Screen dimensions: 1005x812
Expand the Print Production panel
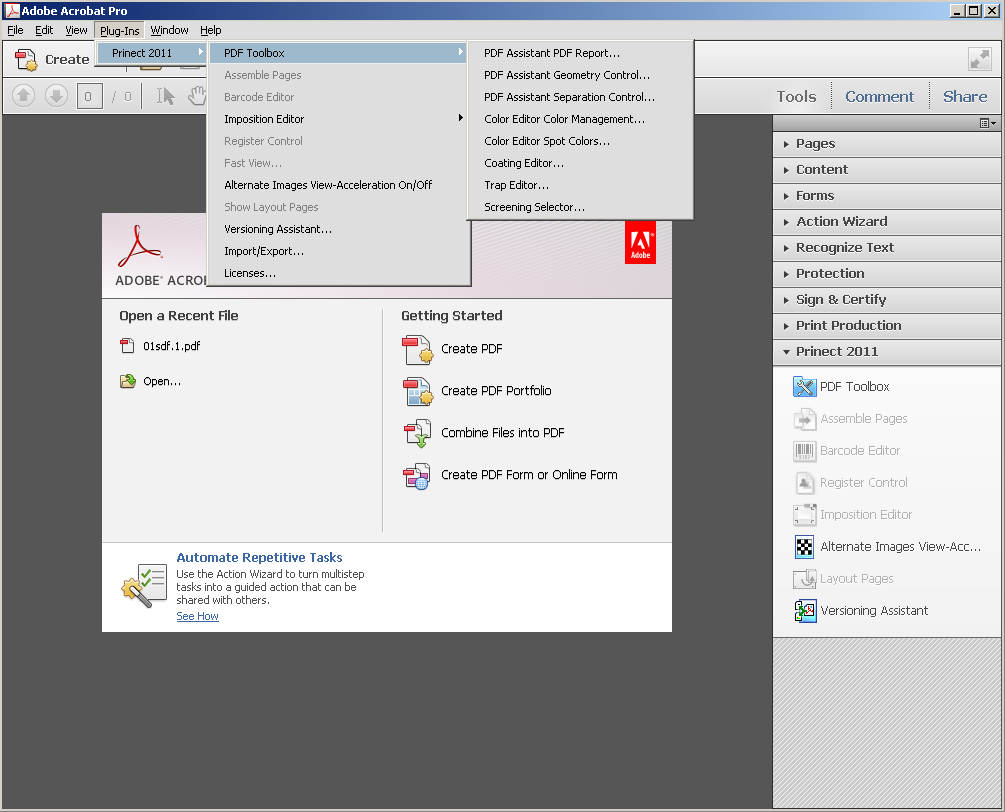[x=886, y=326]
